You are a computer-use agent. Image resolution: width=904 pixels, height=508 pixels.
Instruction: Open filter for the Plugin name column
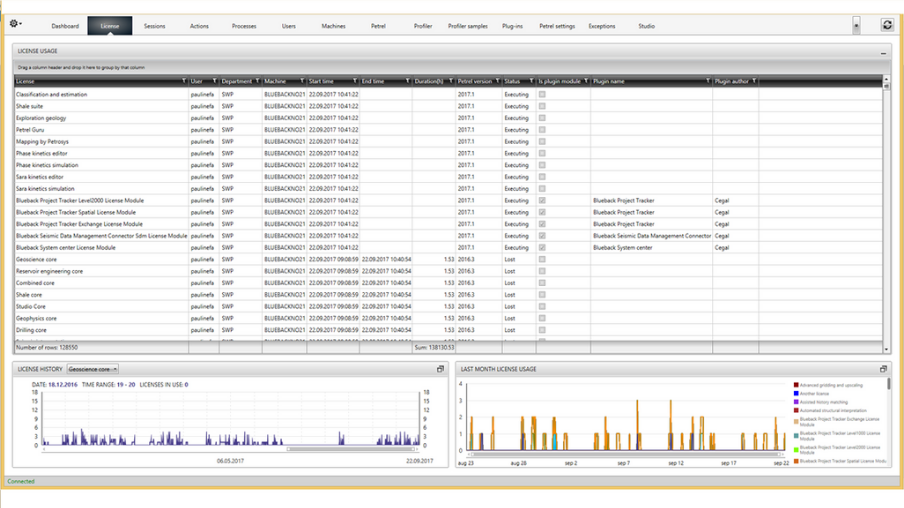coord(708,81)
